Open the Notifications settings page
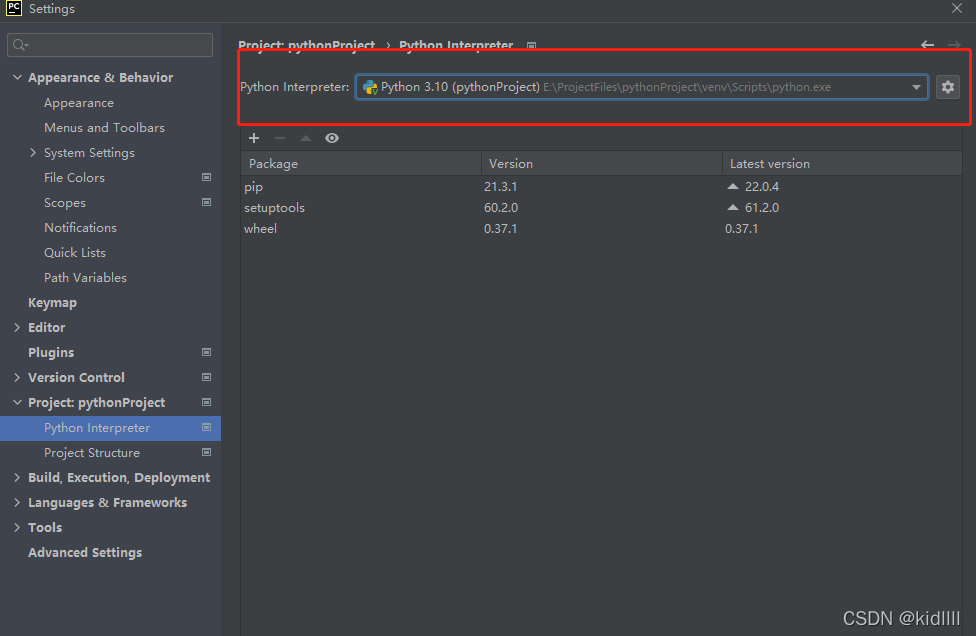 pyautogui.click(x=80, y=228)
